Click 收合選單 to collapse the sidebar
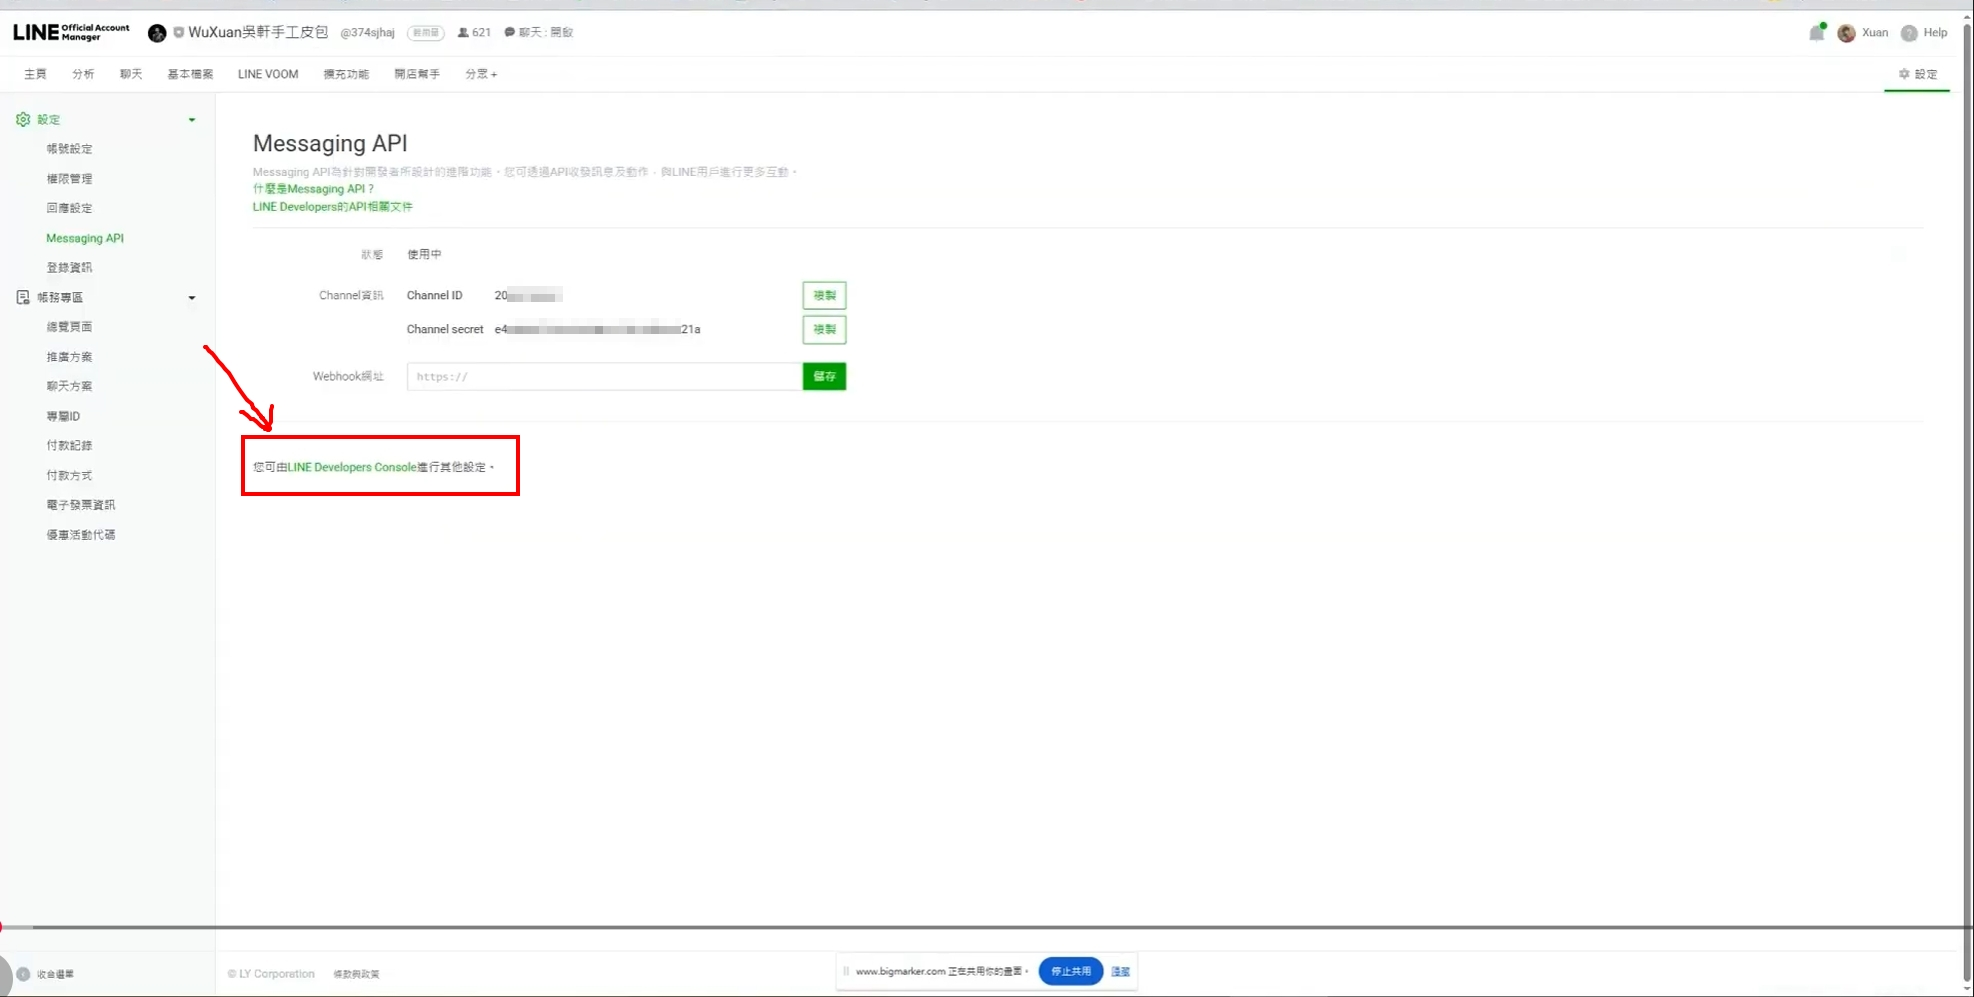The width and height of the screenshot is (1974, 997). (55, 974)
